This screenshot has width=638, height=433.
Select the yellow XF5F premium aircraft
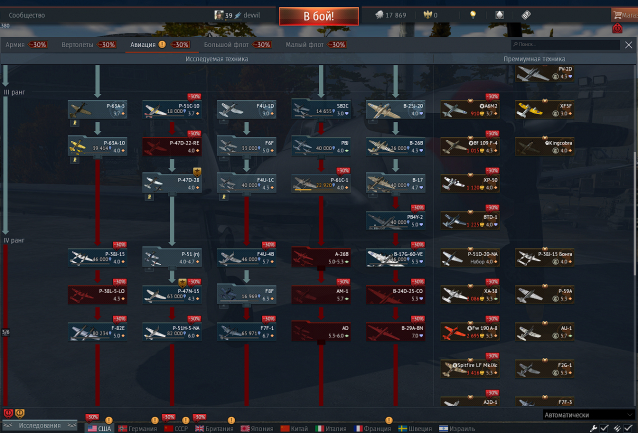click(x=545, y=110)
